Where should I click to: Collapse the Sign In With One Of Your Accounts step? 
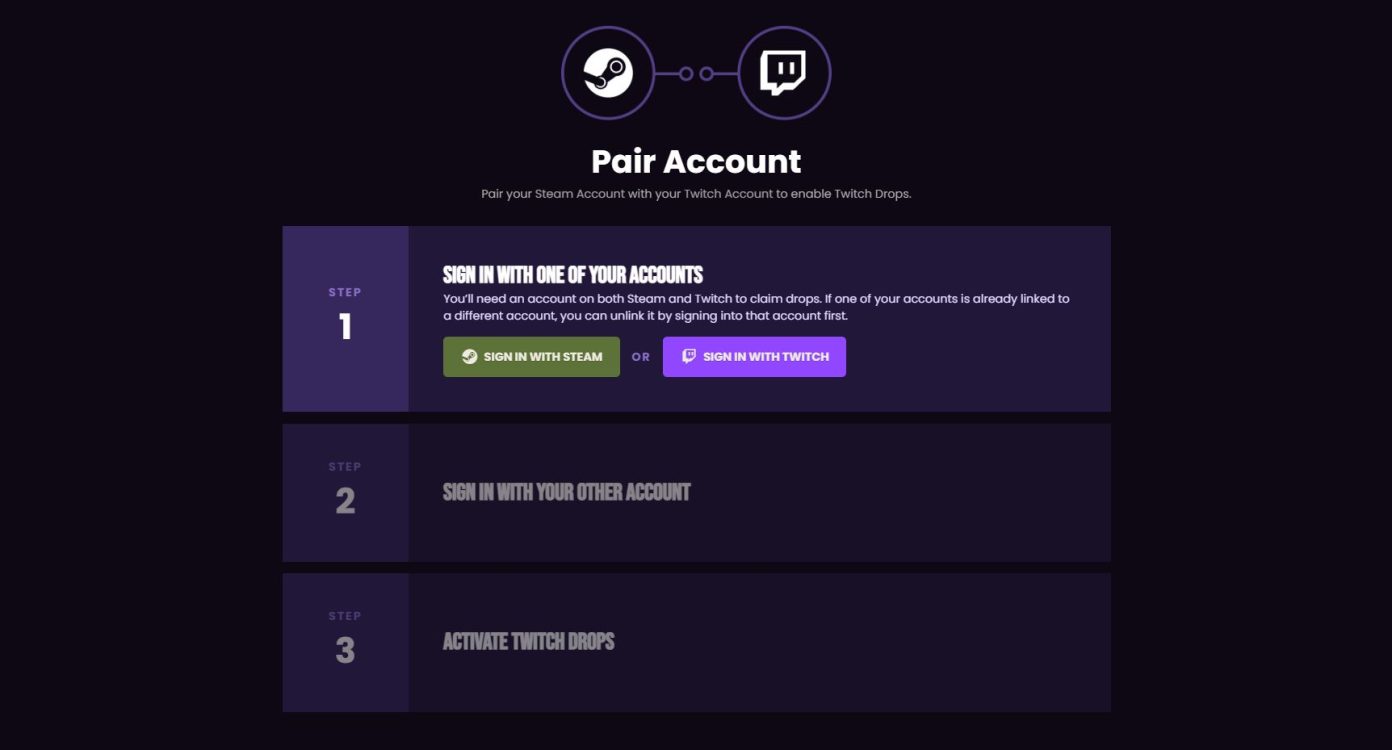tap(573, 275)
